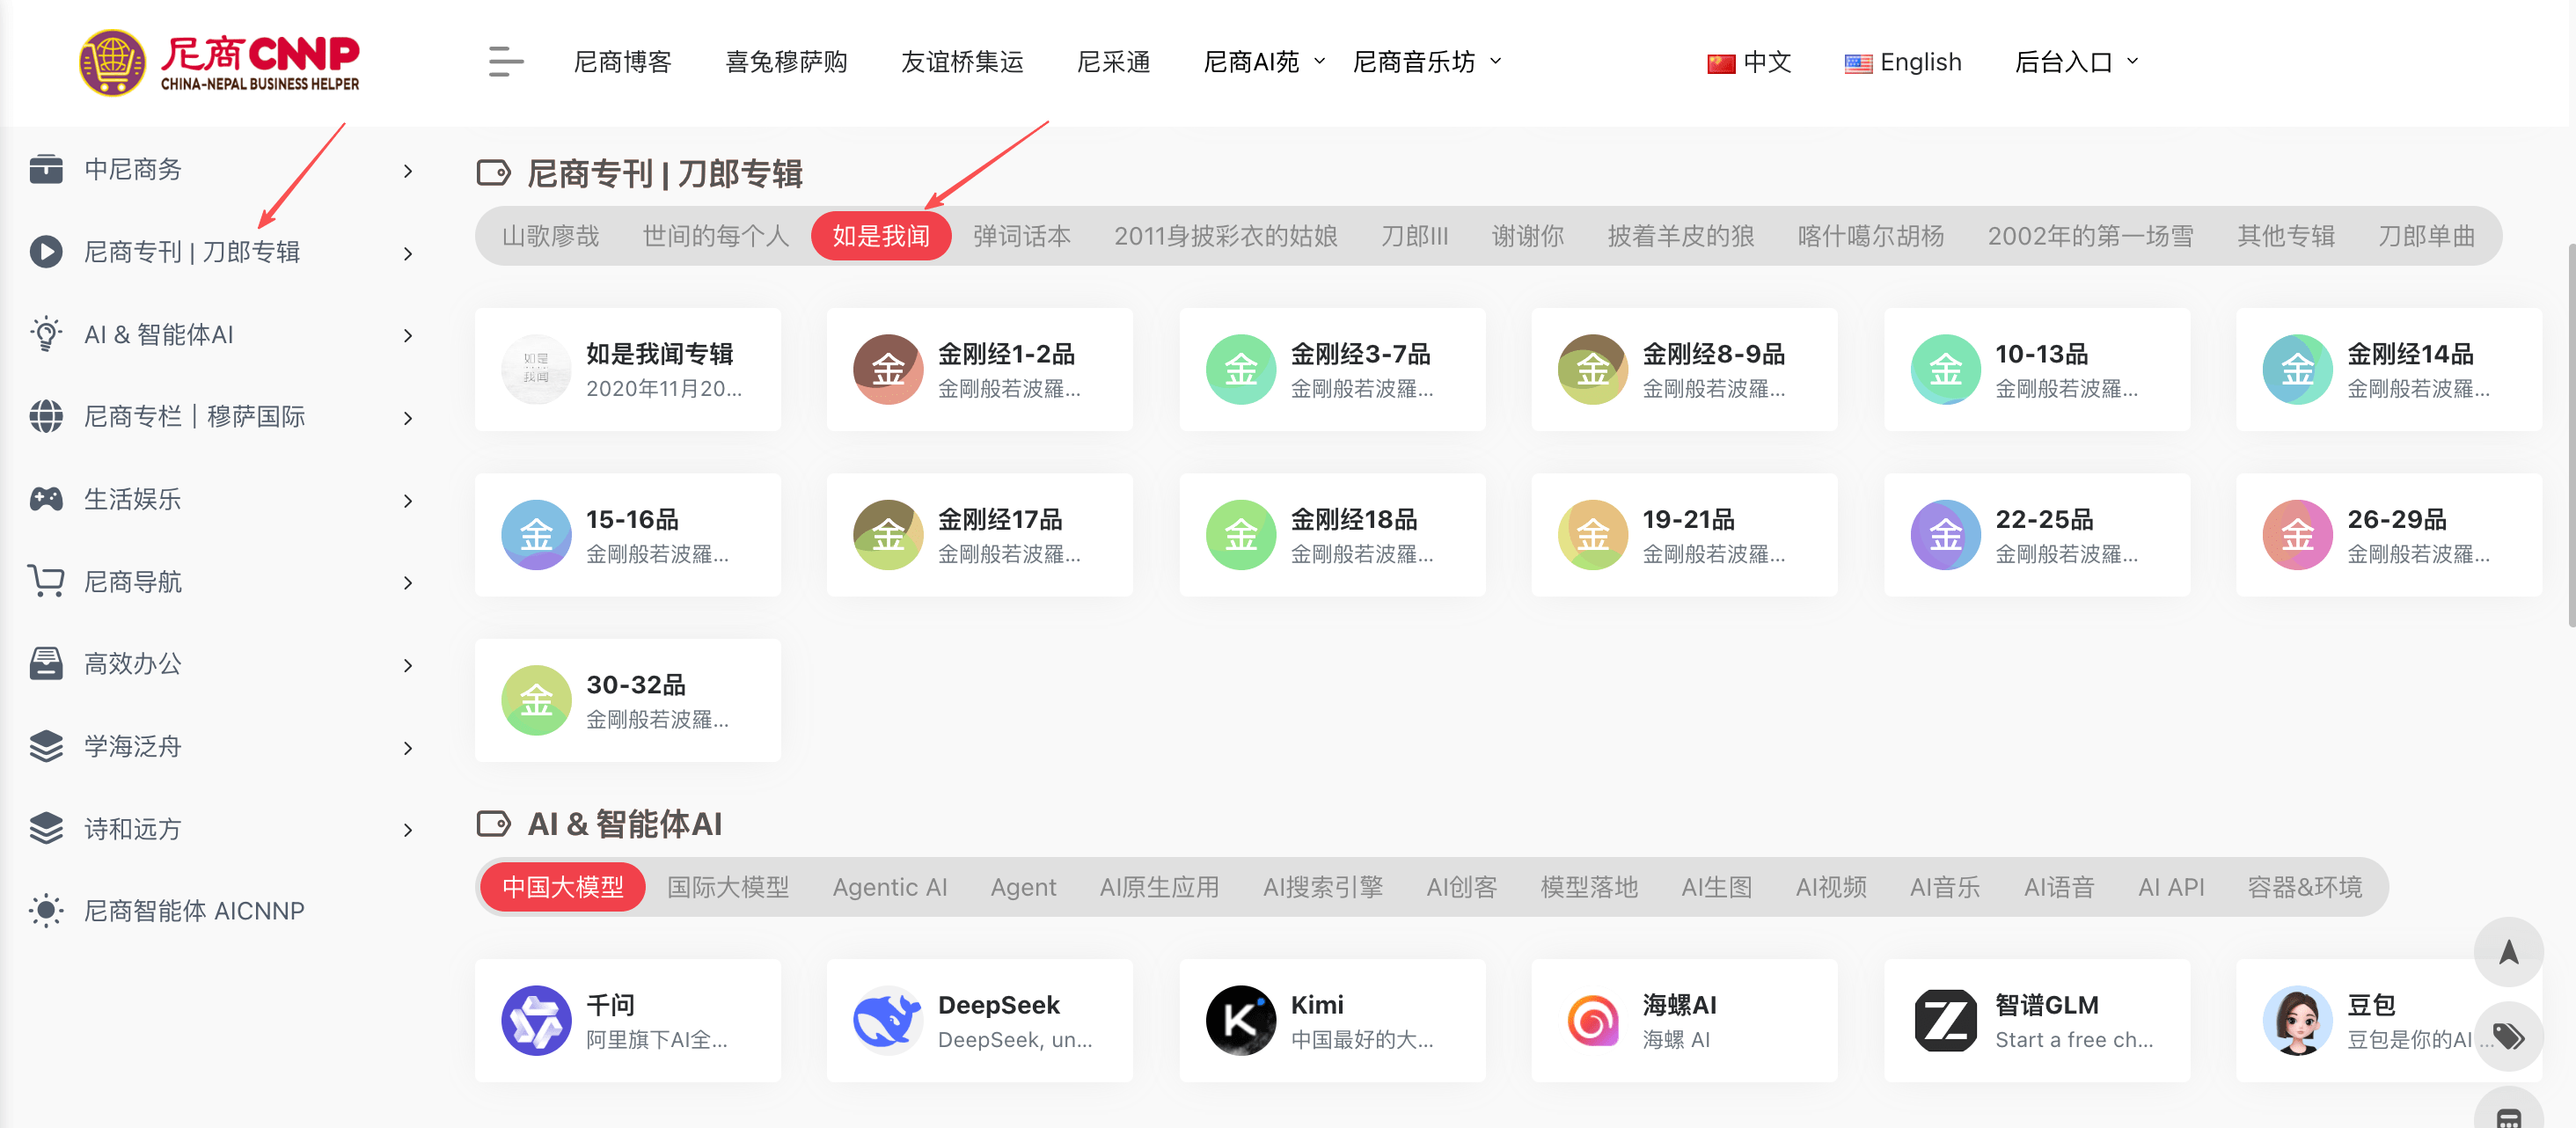Open the 尼采通 link
Screen dimensions: 2576x1128
coord(1113,61)
